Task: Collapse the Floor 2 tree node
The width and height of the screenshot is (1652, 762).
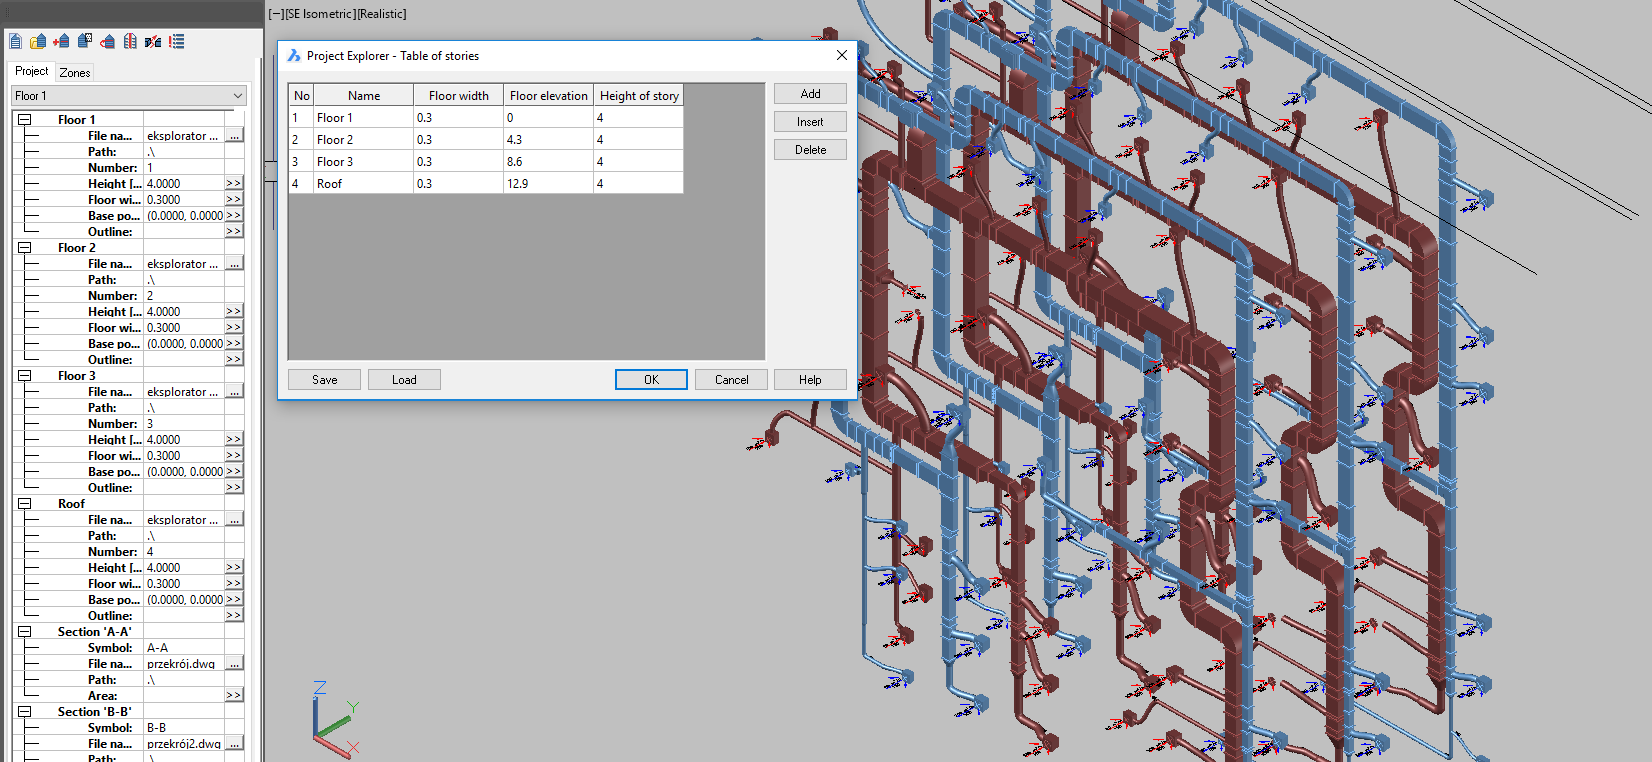Action: (x=25, y=248)
